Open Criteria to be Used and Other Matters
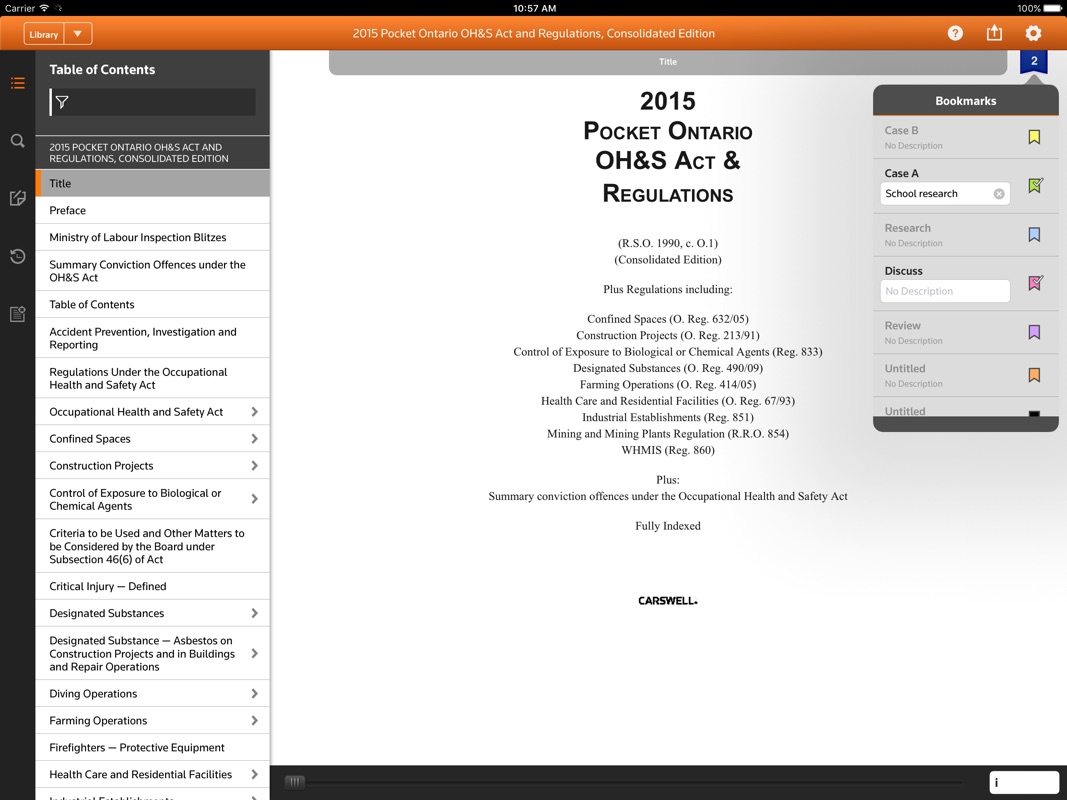1067x800 pixels. (x=152, y=546)
